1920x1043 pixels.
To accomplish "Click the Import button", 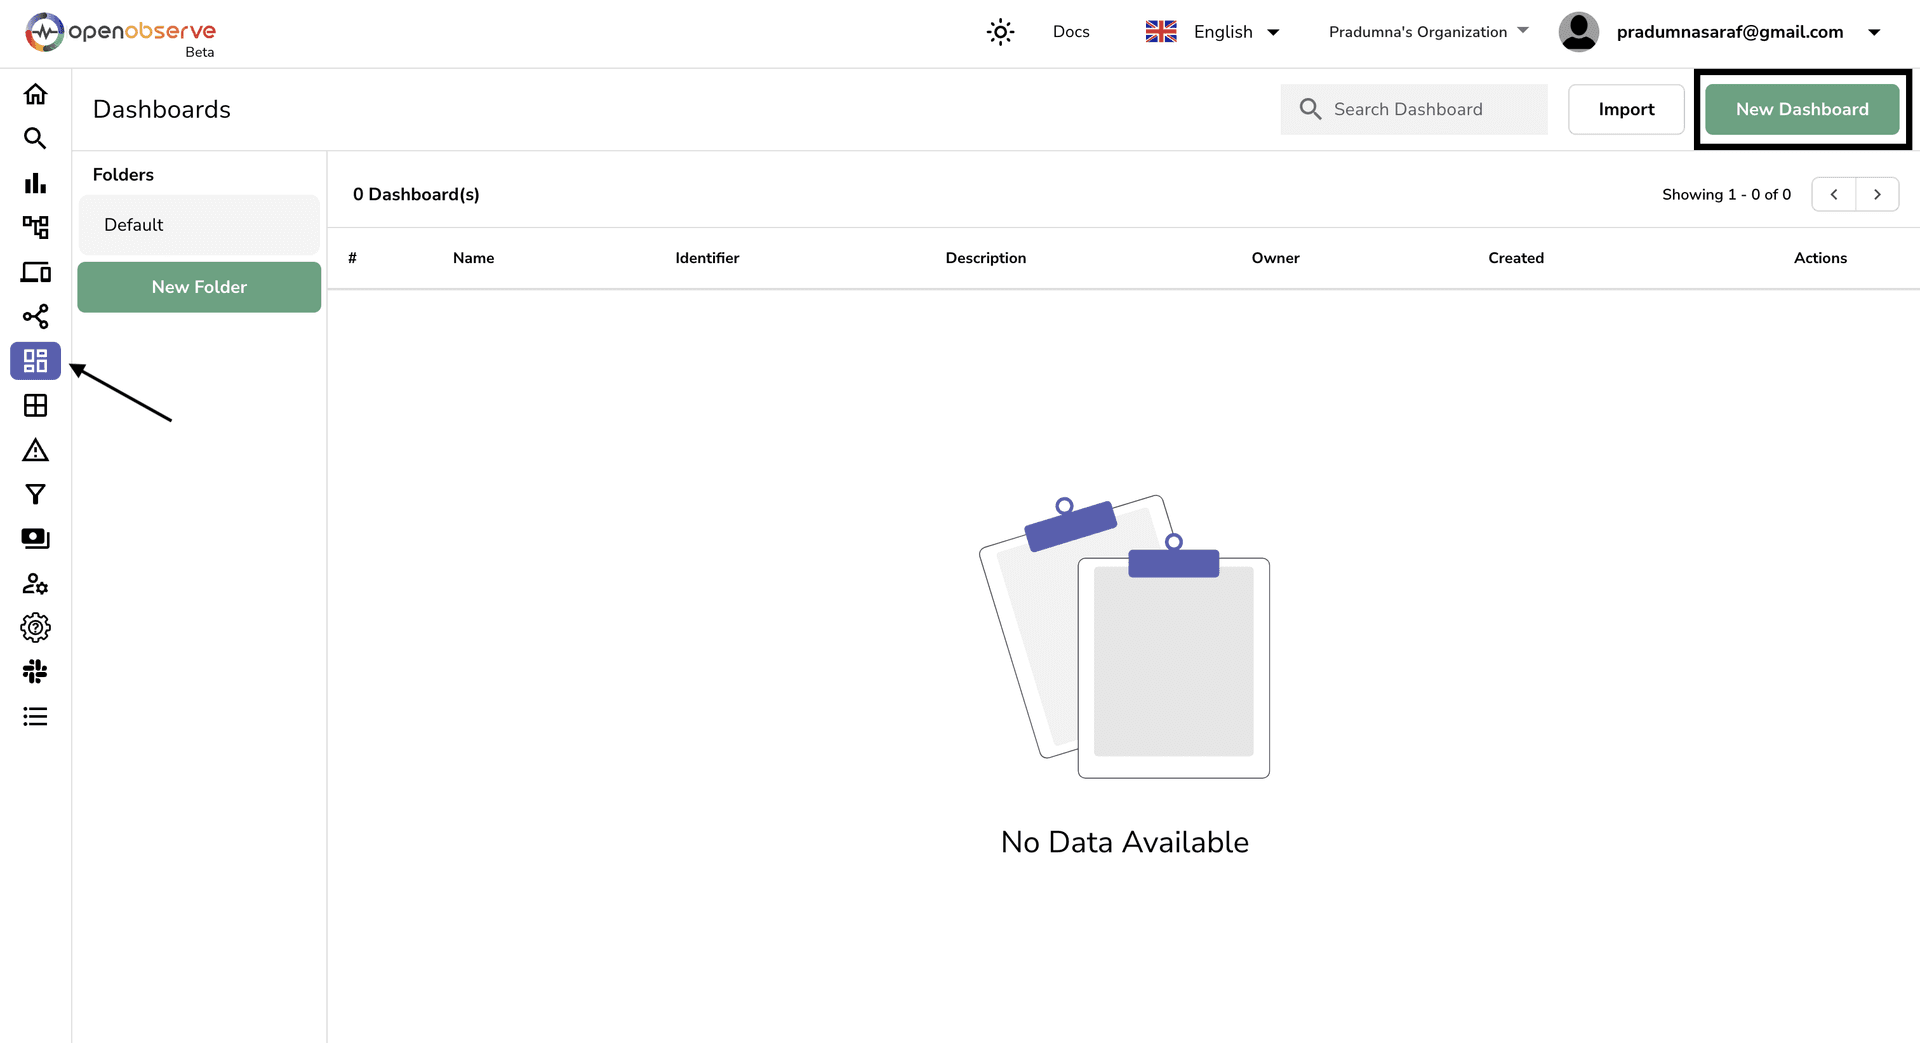I will coord(1626,110).
